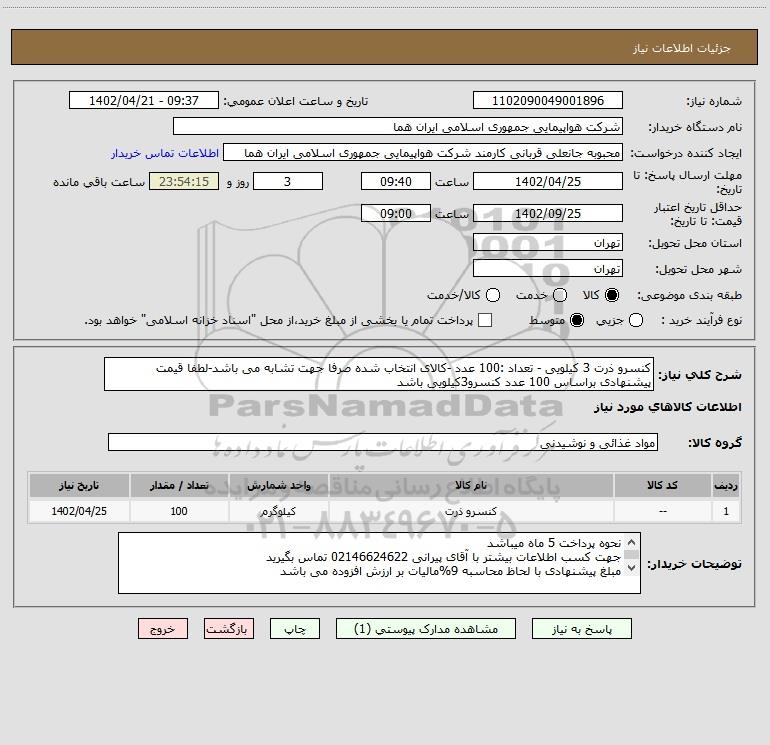This screenshot has height=745, width=770.
Task: Select the کالا radio button
Action: pyautogui.click(x=612, y=295)
